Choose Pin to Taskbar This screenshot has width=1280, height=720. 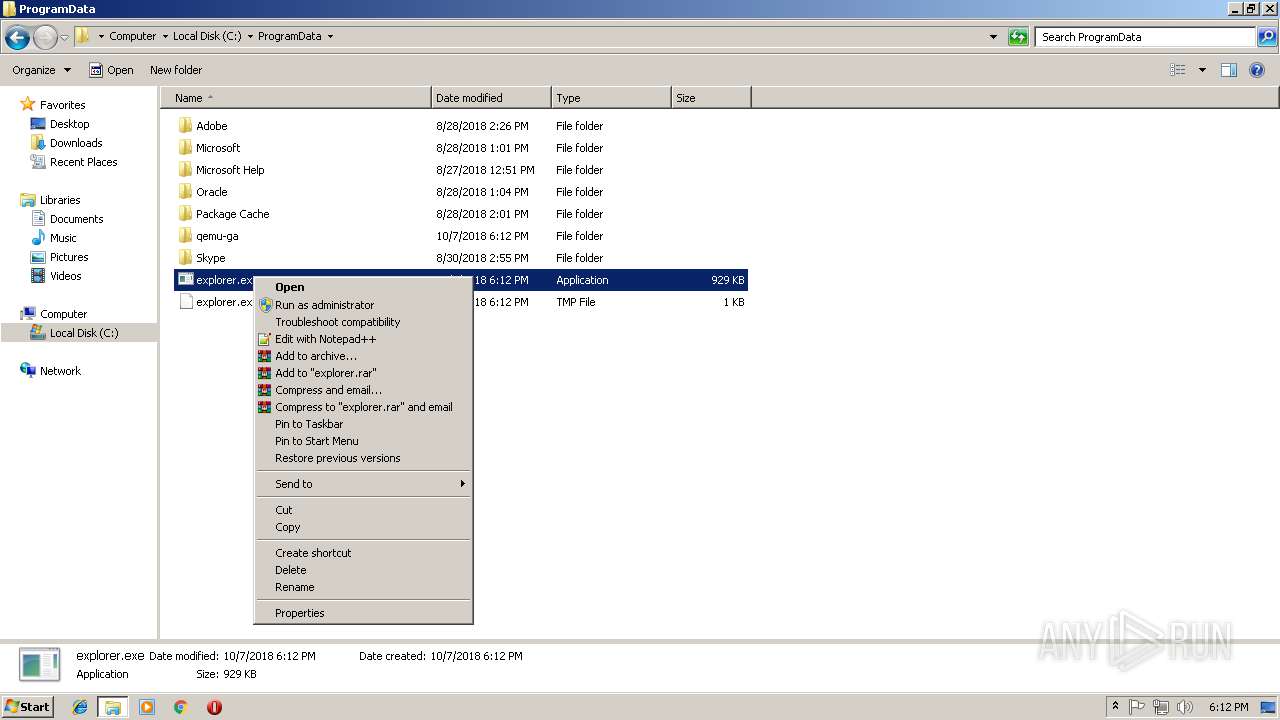pos(363,424)
